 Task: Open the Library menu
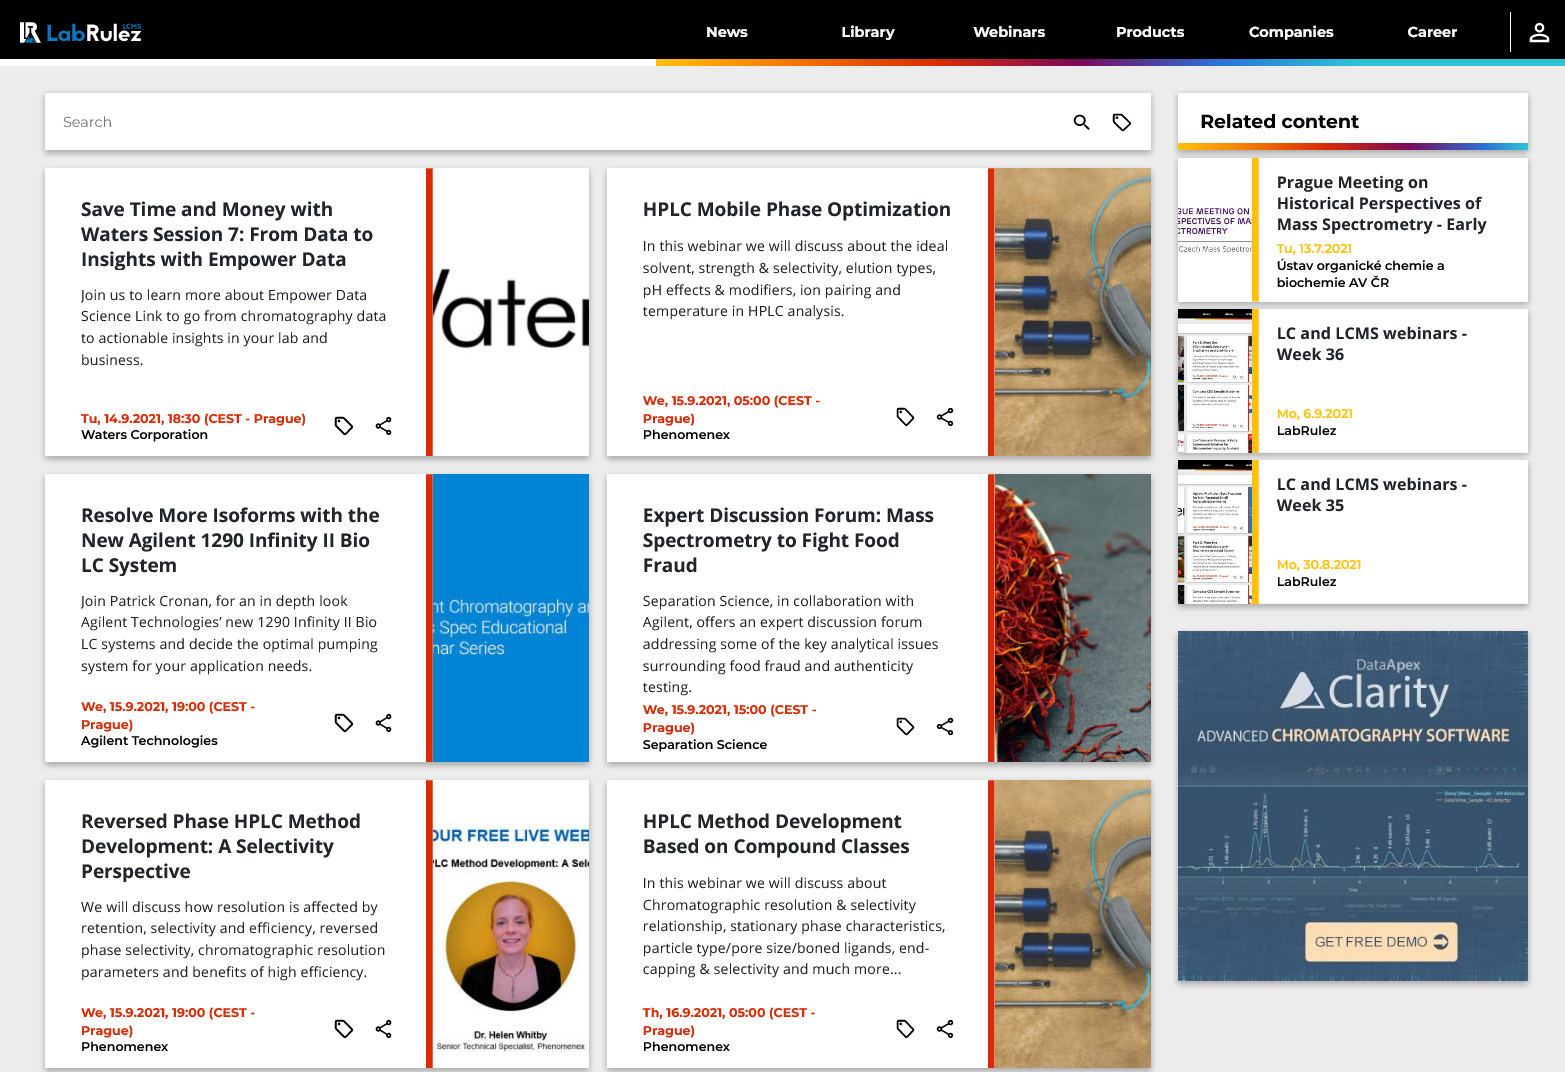(x=868, y=32)
